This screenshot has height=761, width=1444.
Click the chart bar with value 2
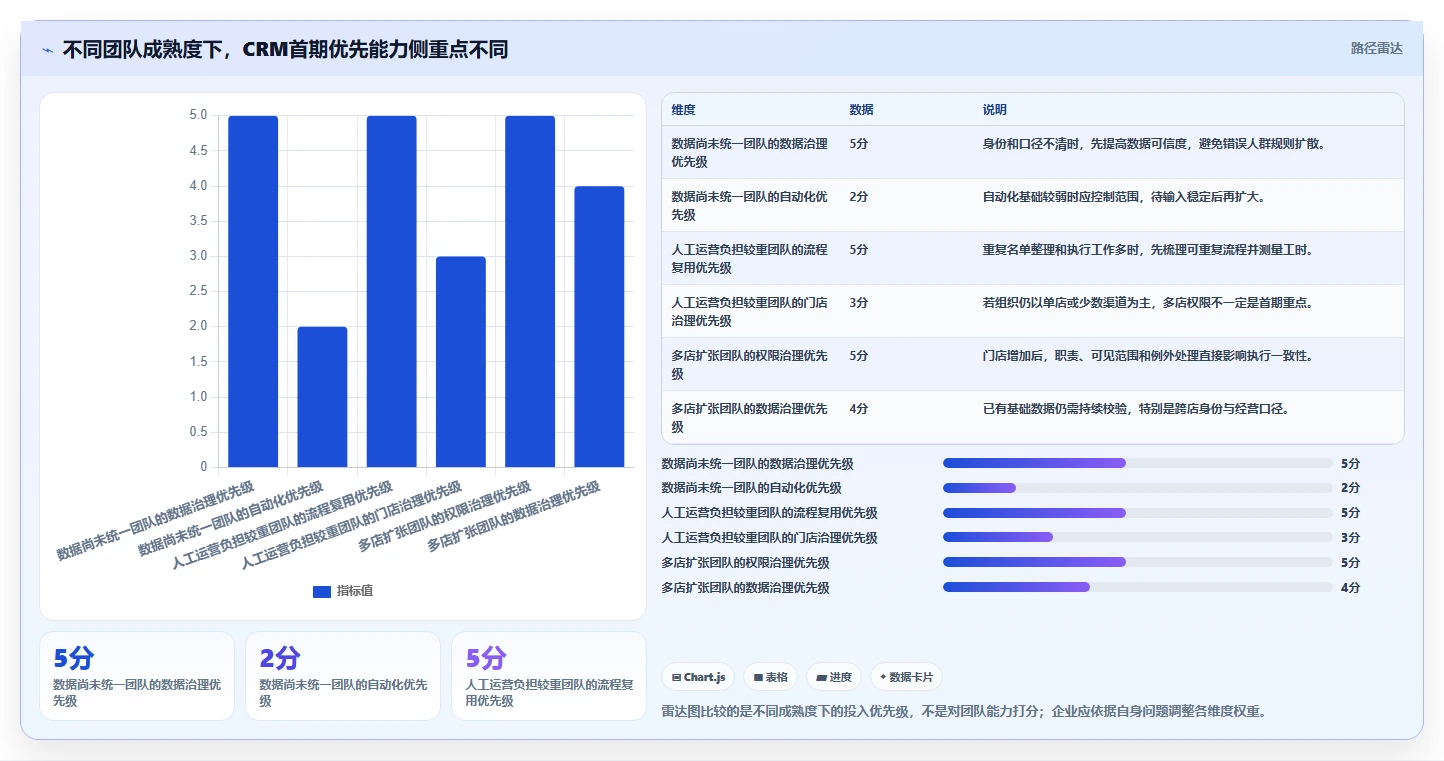pos(322,396)
